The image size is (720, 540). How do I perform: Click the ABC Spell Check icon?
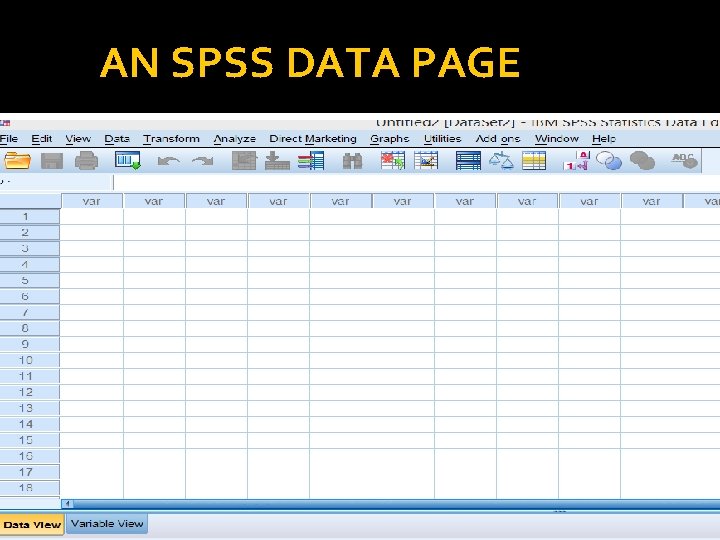[x=684, y=160]
